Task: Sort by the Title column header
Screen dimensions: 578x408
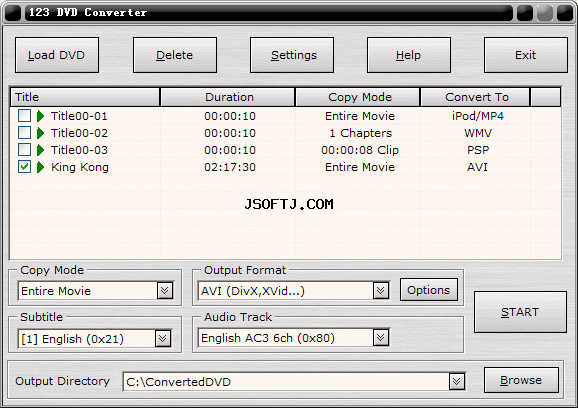Action: click(x=85, y=97)
